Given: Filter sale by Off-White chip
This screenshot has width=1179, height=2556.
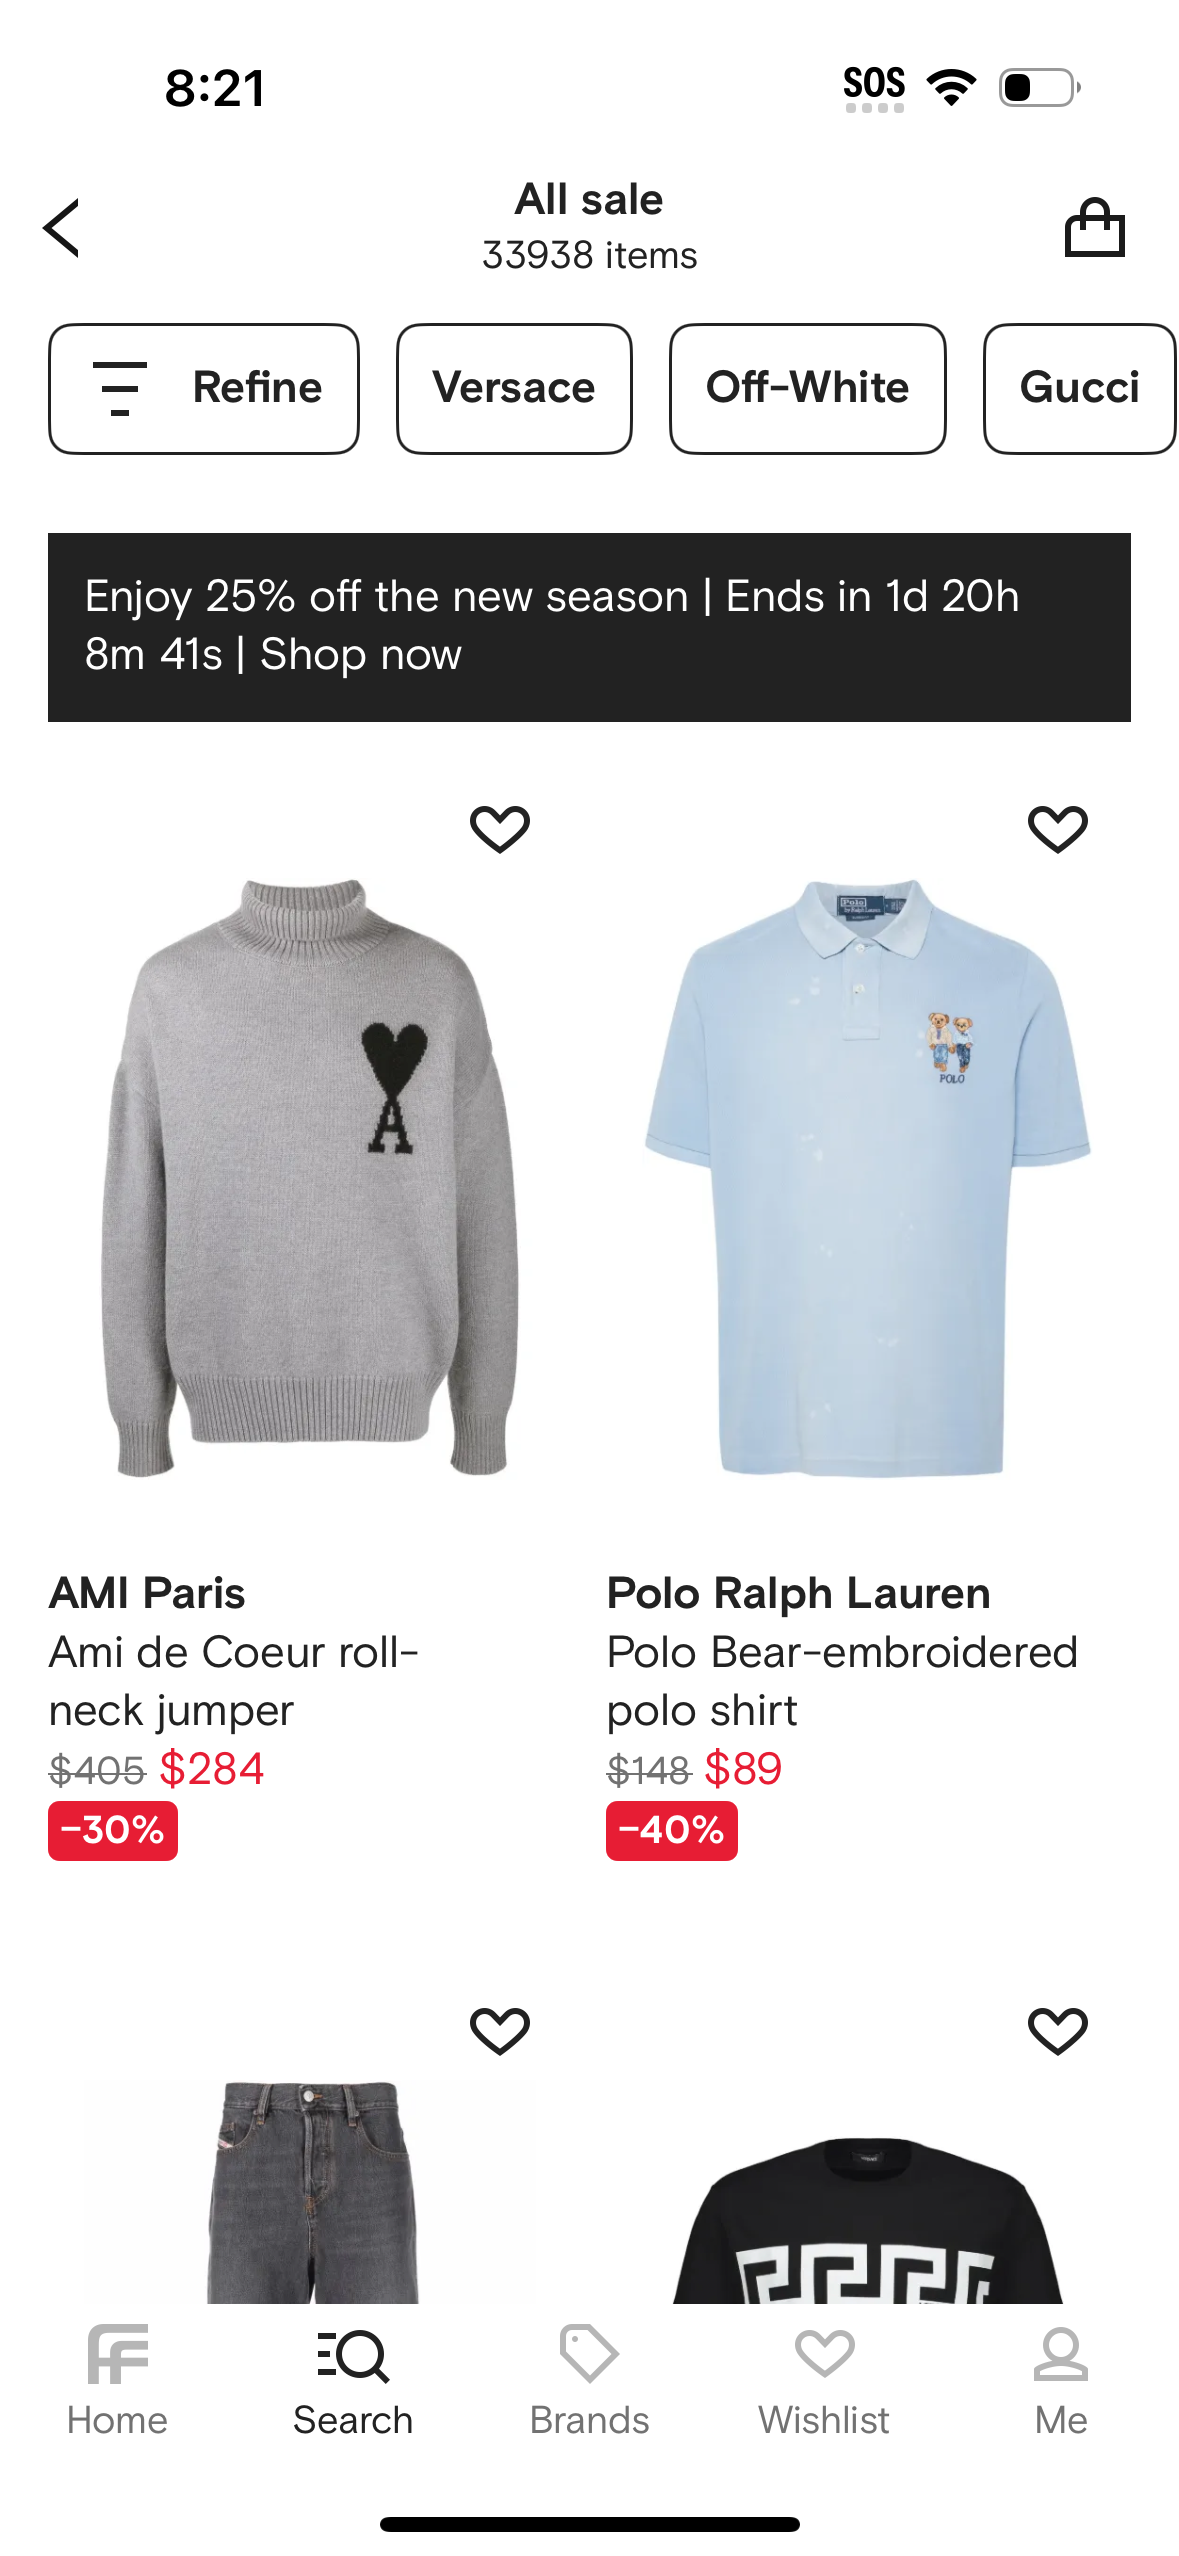Looking at the screenshot, I should click(x=808, y=388).
